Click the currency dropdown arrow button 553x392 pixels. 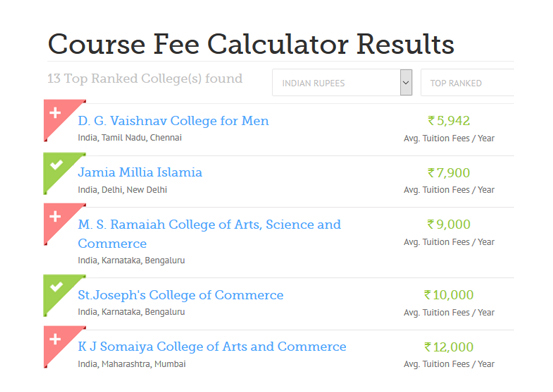pyautogui.click(x=406, y=83)
